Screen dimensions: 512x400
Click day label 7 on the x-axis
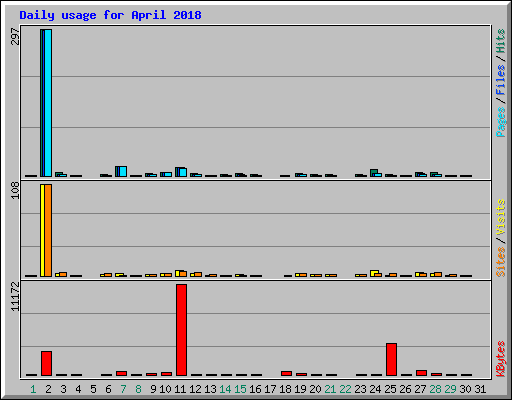[123, 389]
